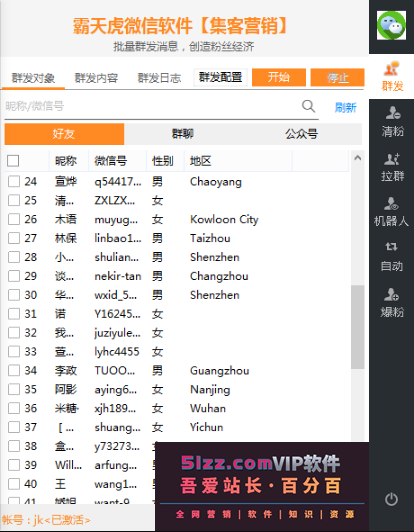Click the WeChat avatar icon

coord(391,25)
